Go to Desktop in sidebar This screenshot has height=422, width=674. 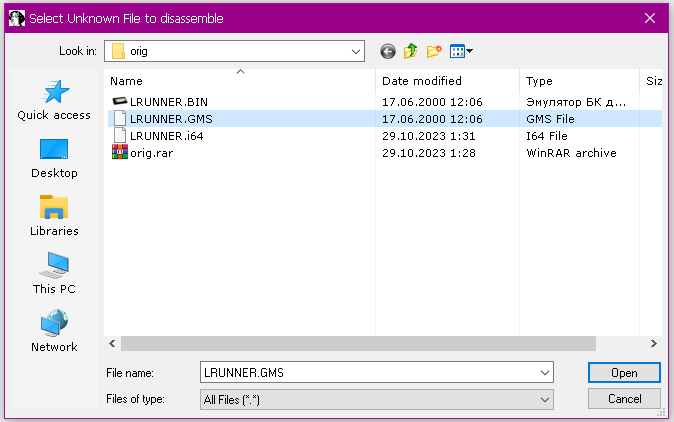click(x=54, y=158)
